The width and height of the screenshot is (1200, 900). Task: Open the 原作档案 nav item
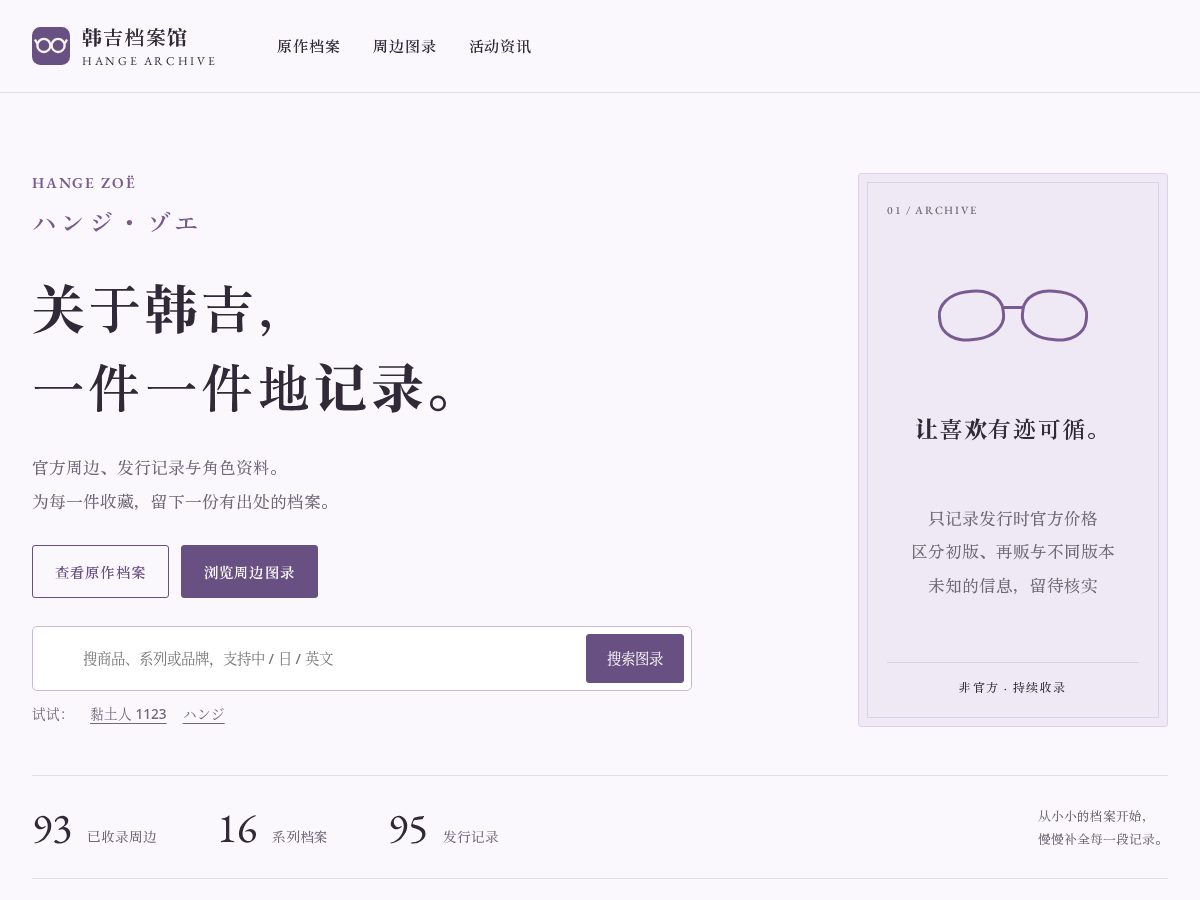[309, 47]
